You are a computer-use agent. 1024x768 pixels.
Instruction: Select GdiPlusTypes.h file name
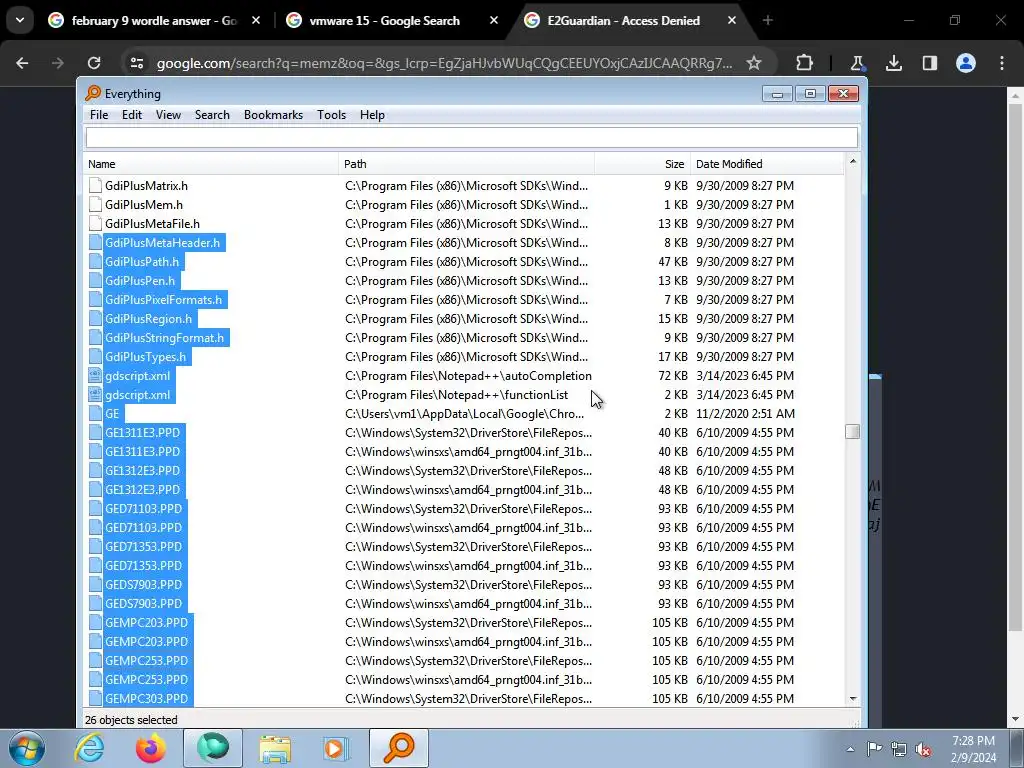coord(146,356)
